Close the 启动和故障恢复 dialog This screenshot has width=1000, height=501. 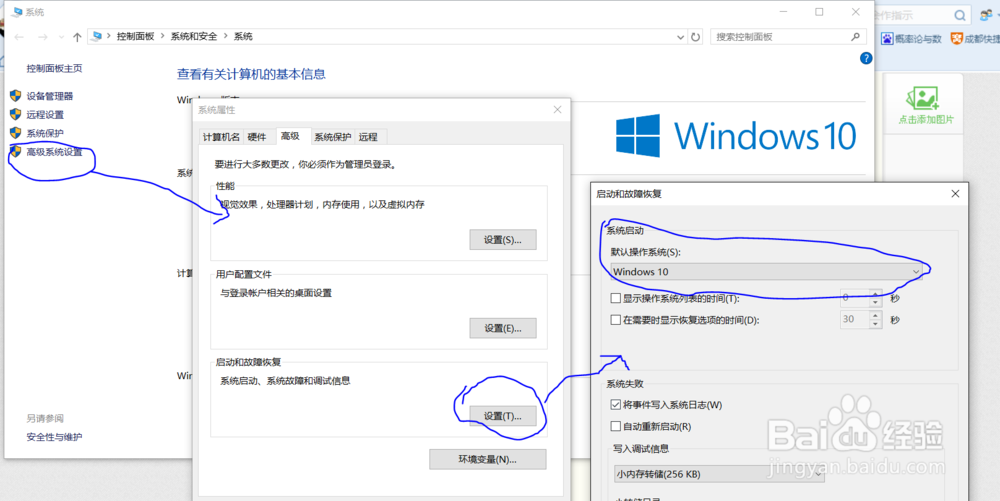(955, 194)
